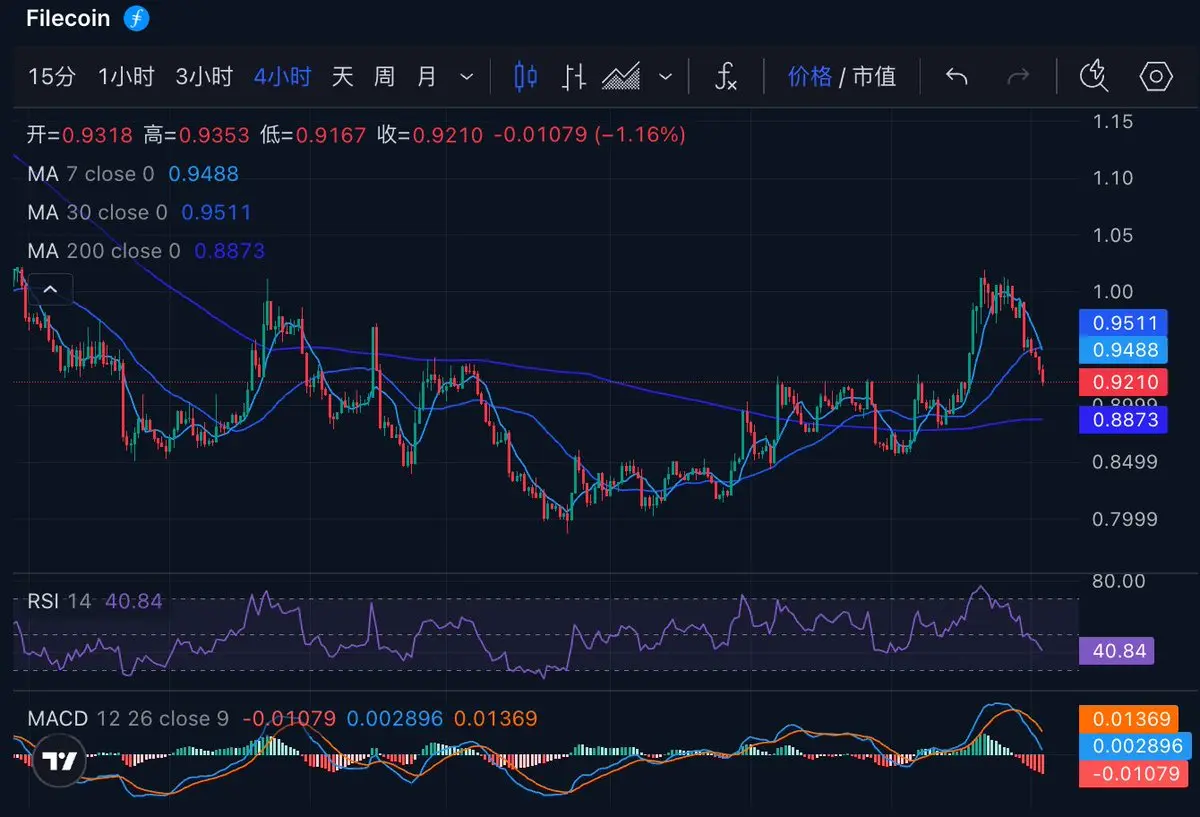Select the candlestick chart type icon

pos(526,77)
